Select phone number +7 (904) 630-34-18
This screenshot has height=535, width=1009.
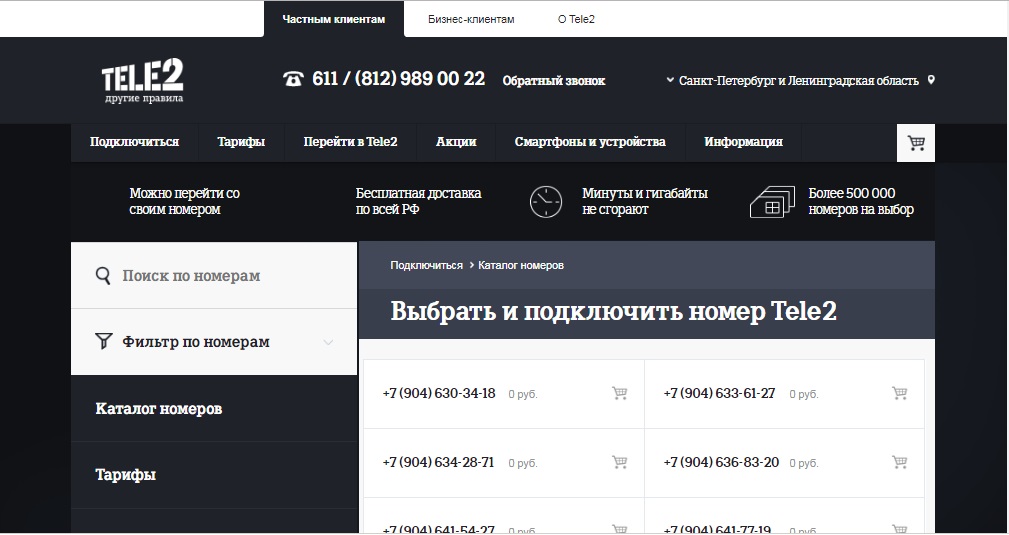click(x=439, y=393)
